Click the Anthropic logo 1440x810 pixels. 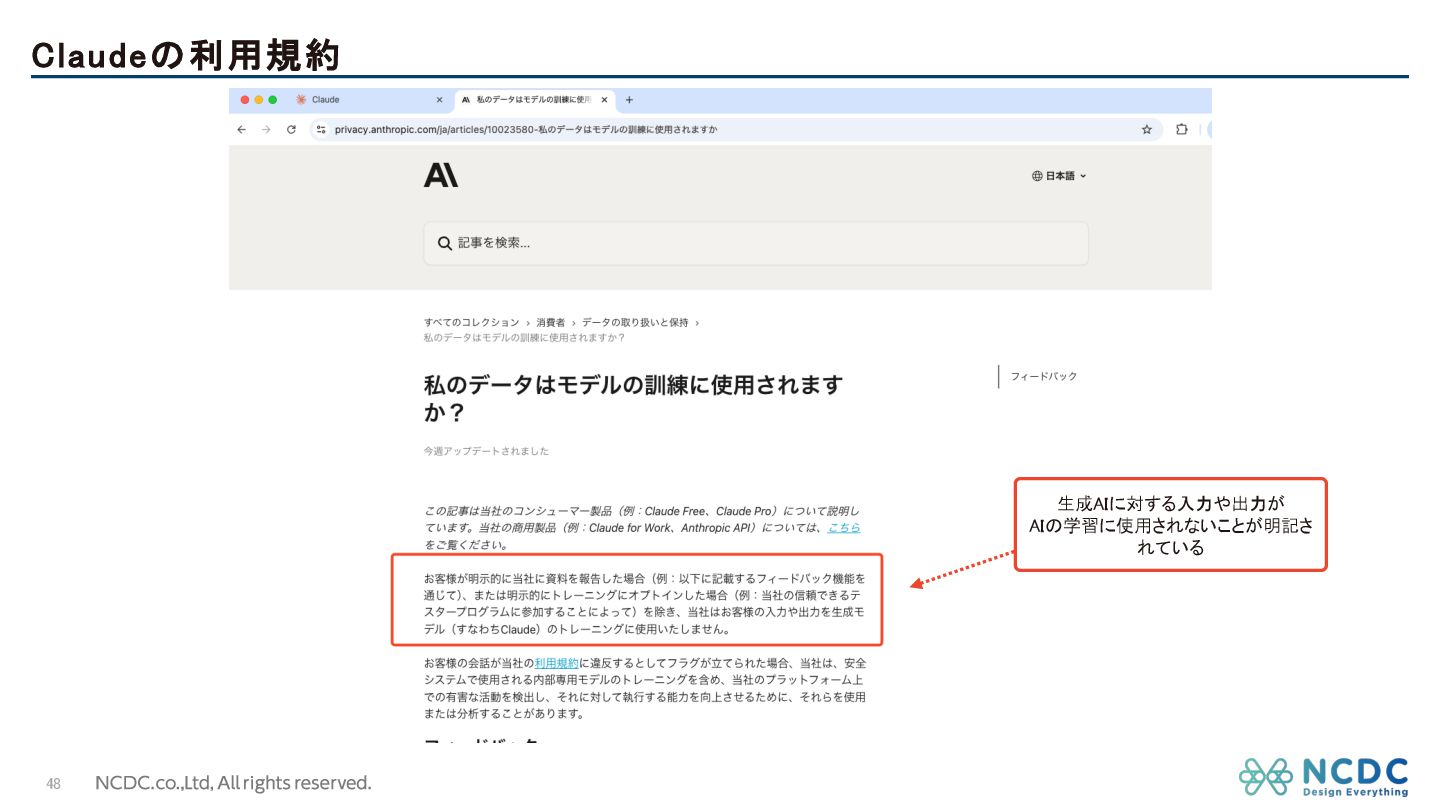click(x=441, y=175)
